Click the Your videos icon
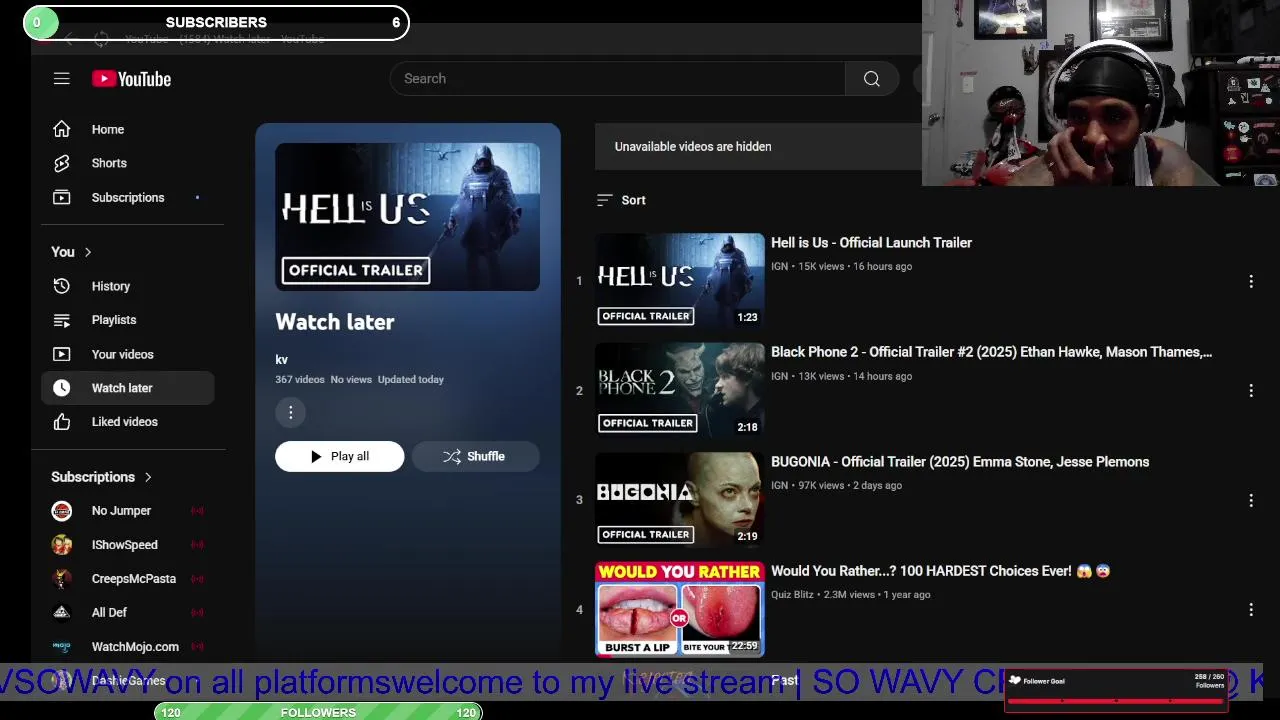The height and width of the screenshot is (720, 1280). [62, 354]
